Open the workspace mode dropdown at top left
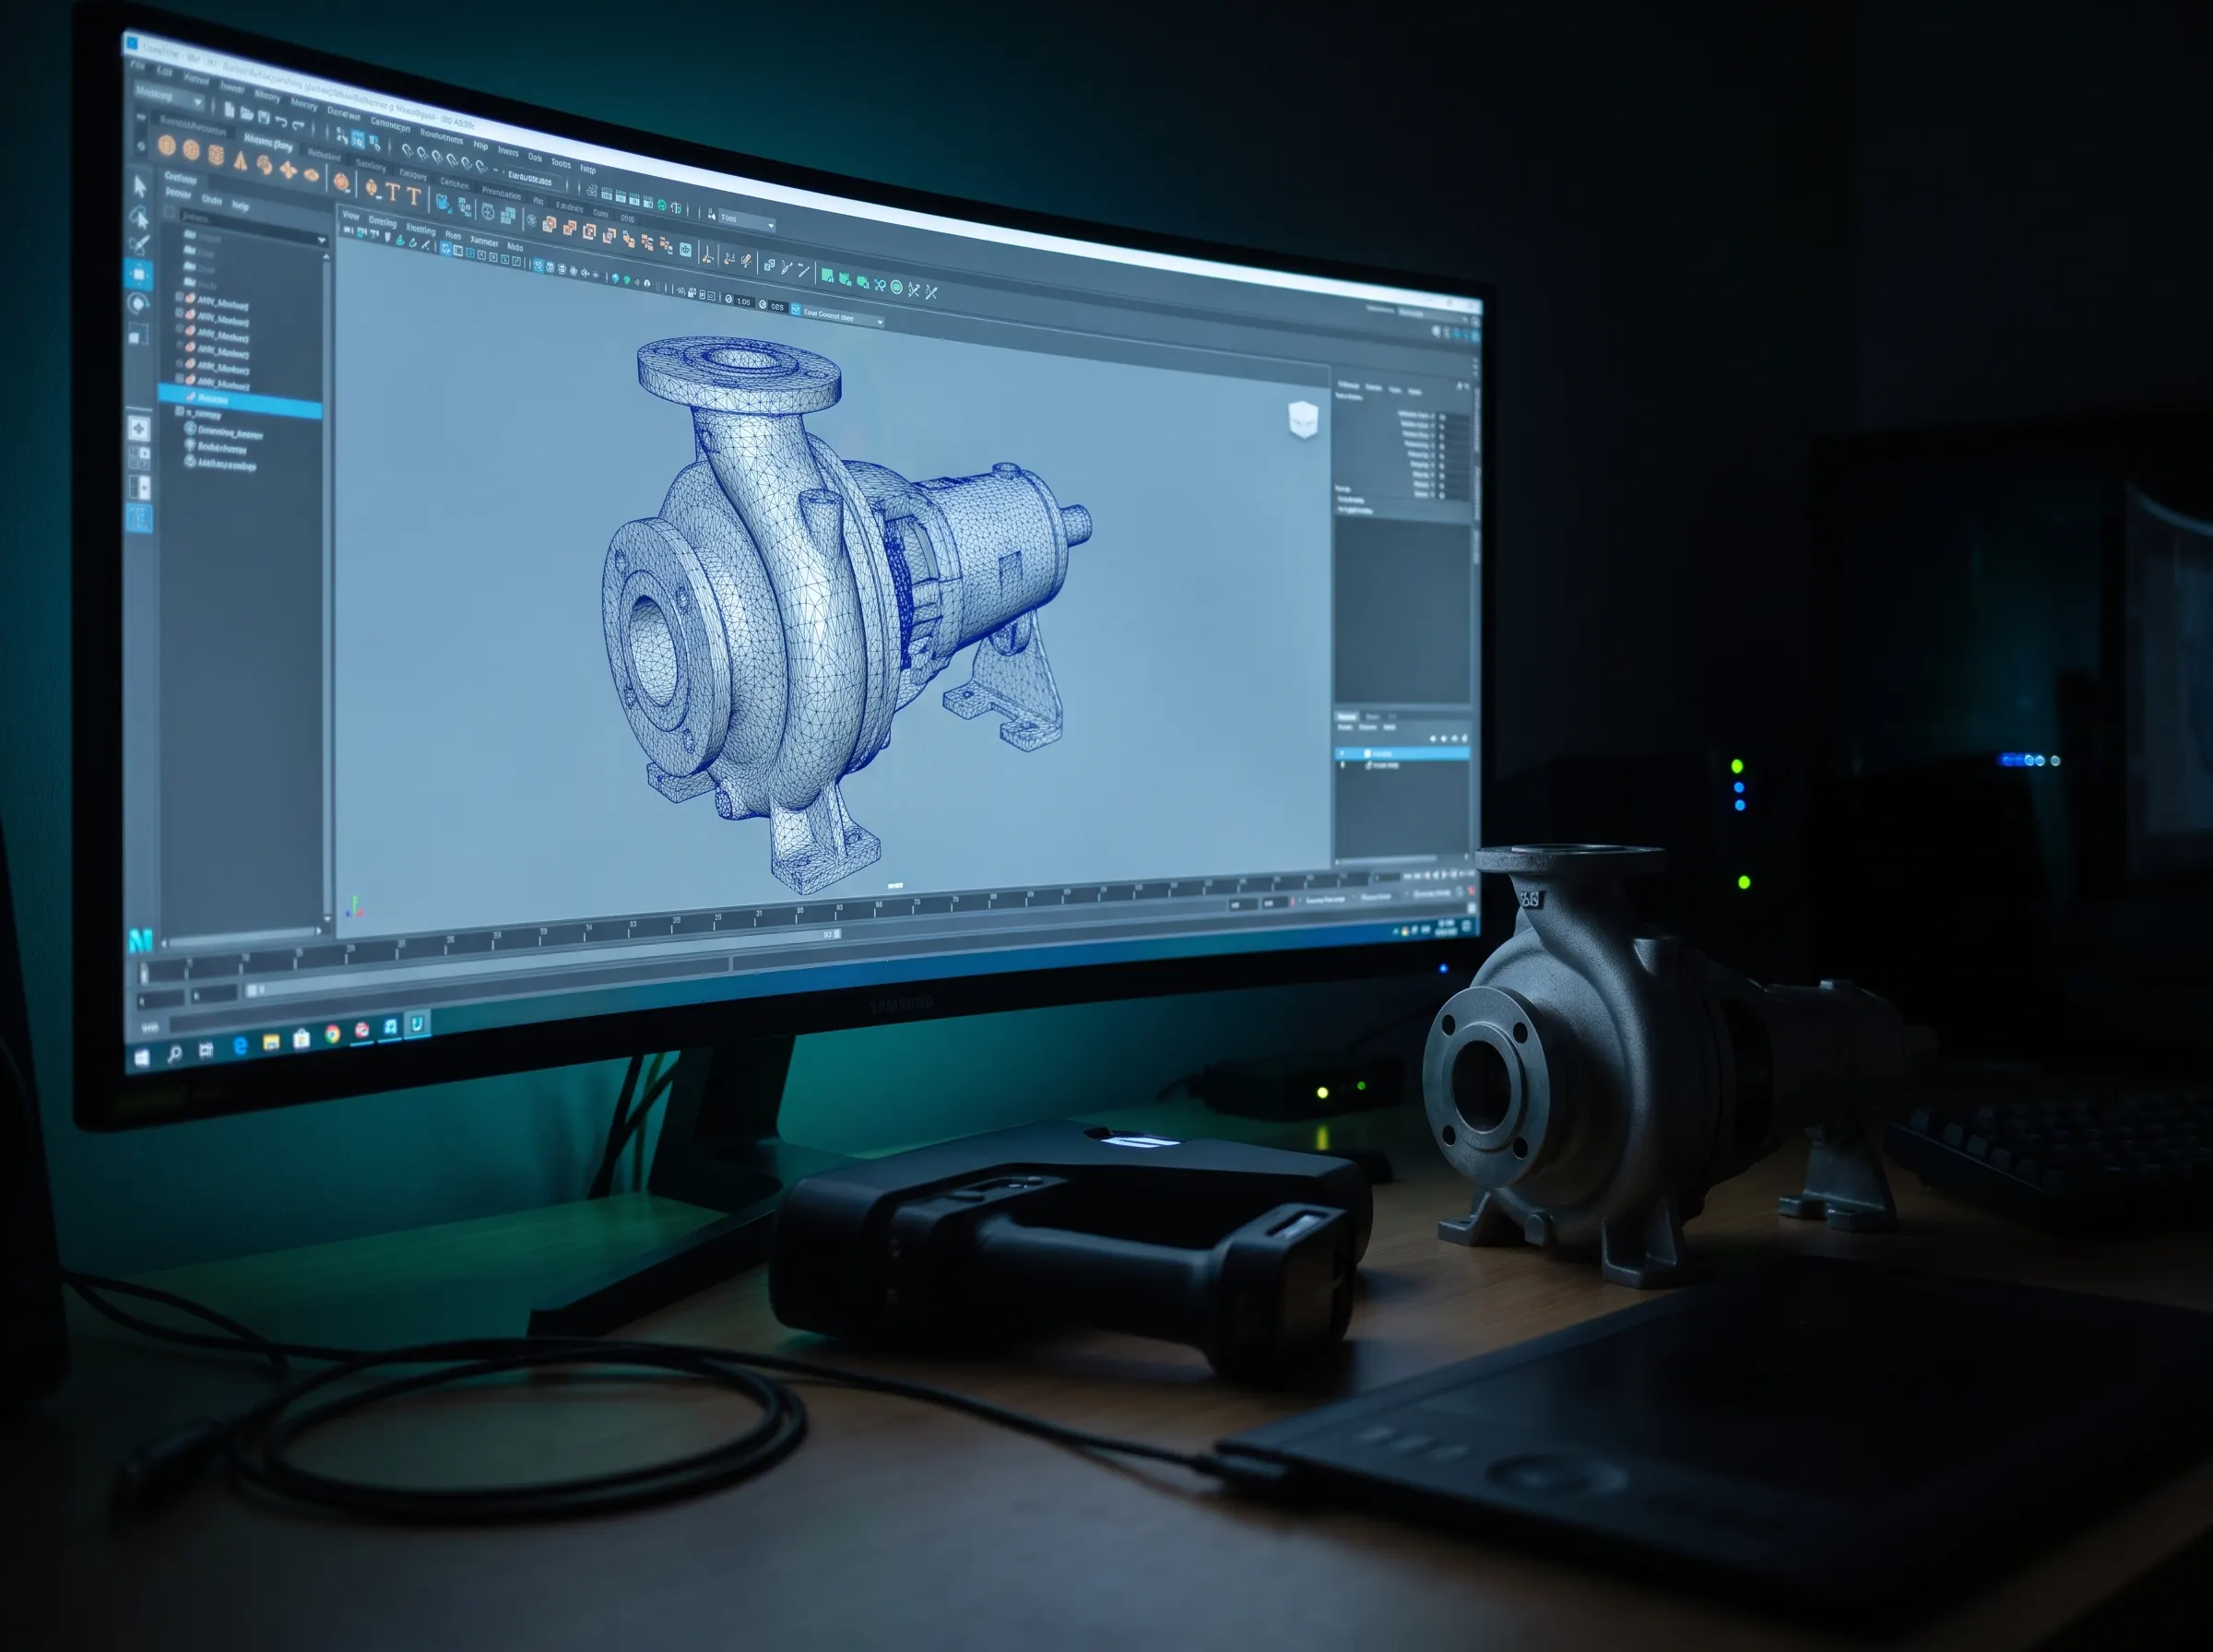The image size is (2213, 1652). pyautogui.click(x=170, y=96)
